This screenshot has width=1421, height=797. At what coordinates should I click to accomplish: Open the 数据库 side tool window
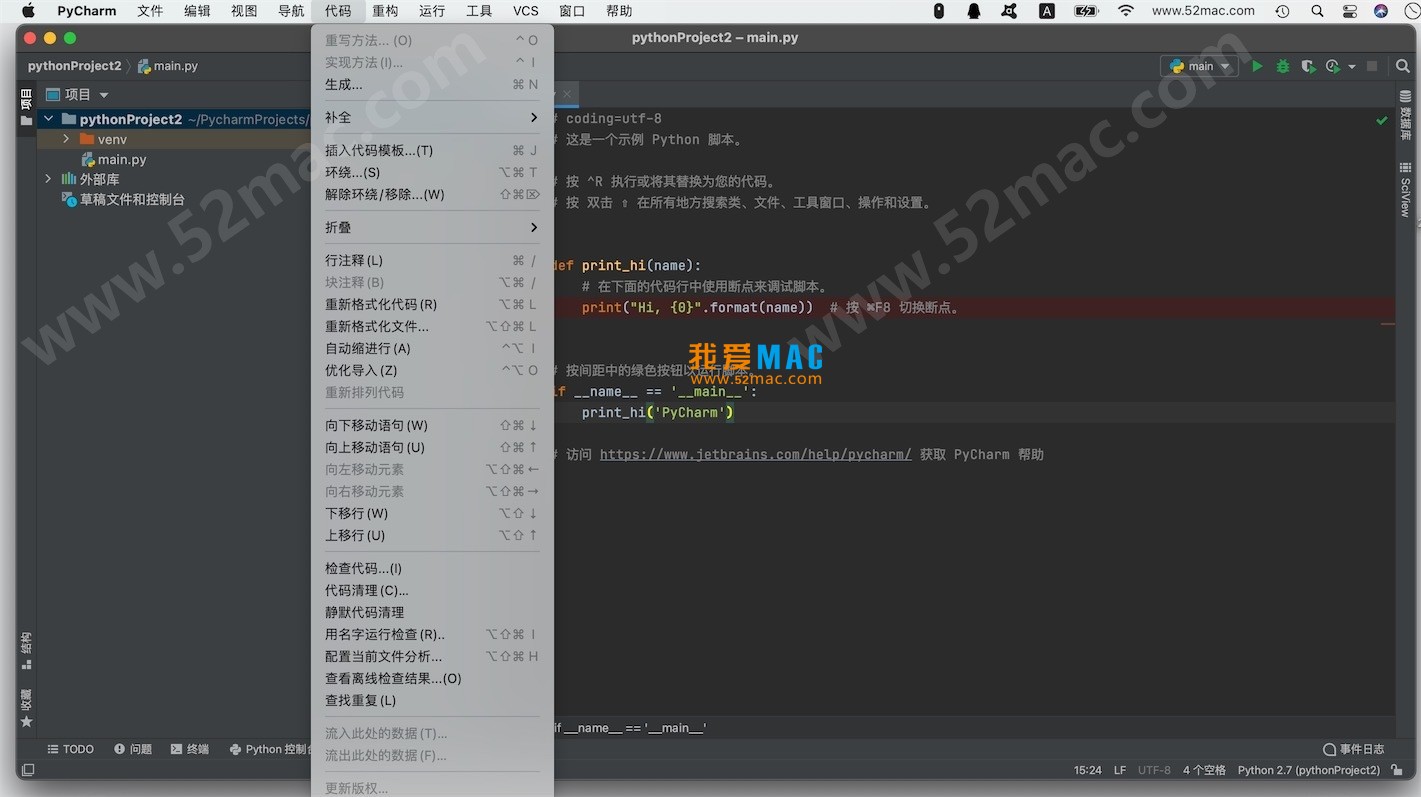[x=1405, y=116]
